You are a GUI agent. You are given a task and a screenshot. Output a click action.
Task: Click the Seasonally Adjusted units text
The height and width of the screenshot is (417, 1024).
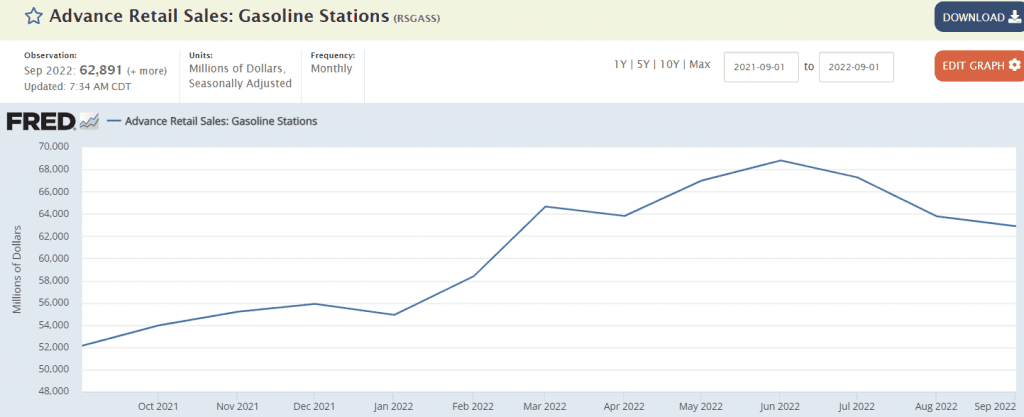pos(240,84)
